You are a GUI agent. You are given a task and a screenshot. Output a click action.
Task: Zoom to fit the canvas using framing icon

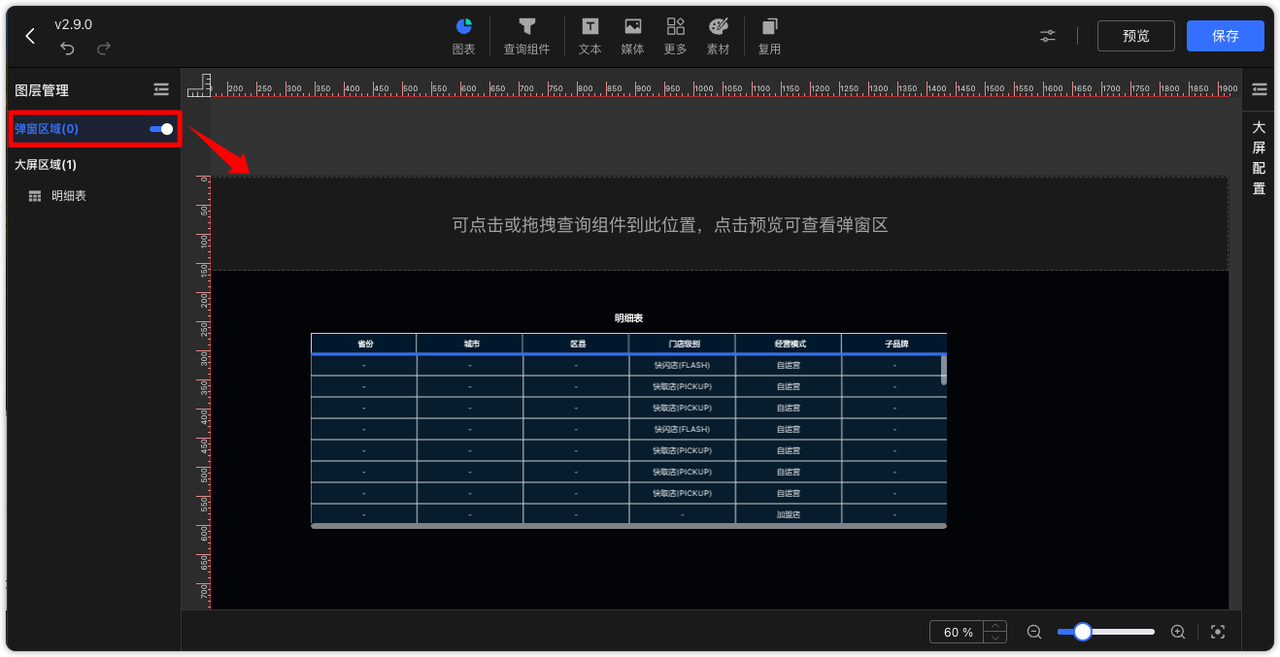[1217, 631]
